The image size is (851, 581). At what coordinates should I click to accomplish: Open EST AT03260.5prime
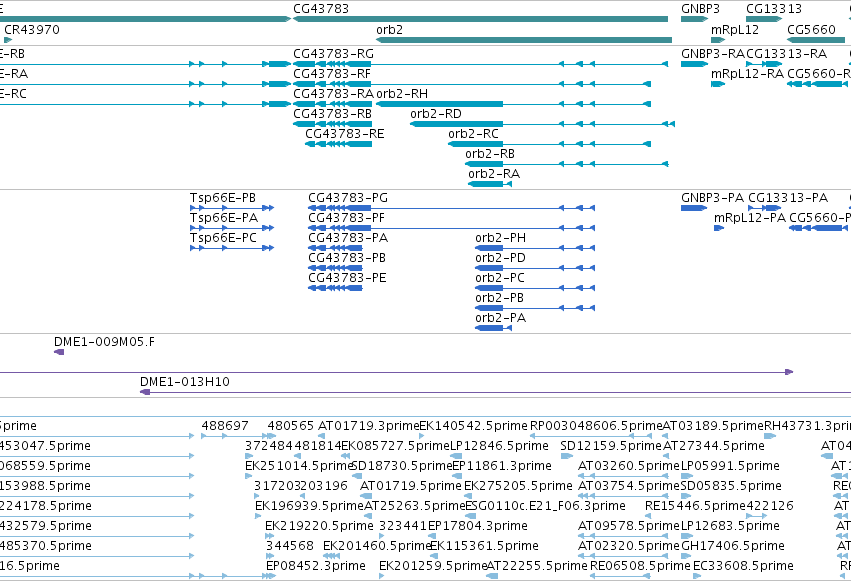coord(628,467)
